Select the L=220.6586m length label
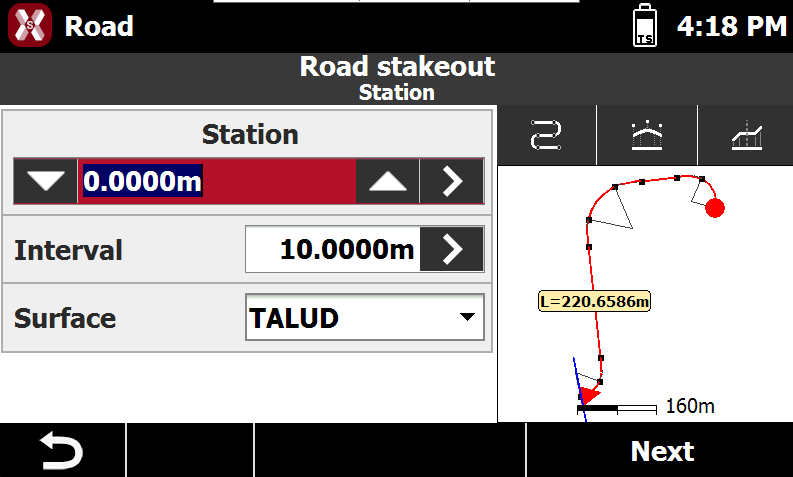 point(594,301)
